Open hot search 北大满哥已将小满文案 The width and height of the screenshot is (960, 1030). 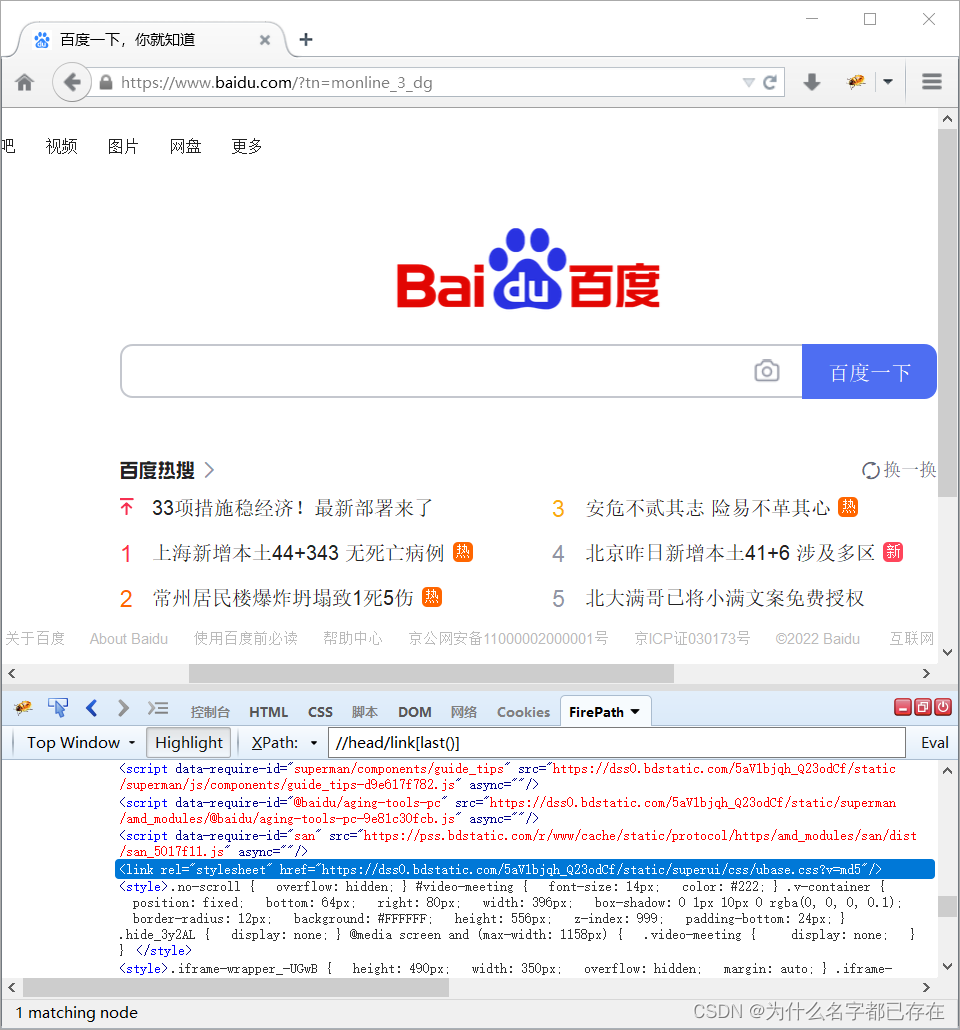724,598
